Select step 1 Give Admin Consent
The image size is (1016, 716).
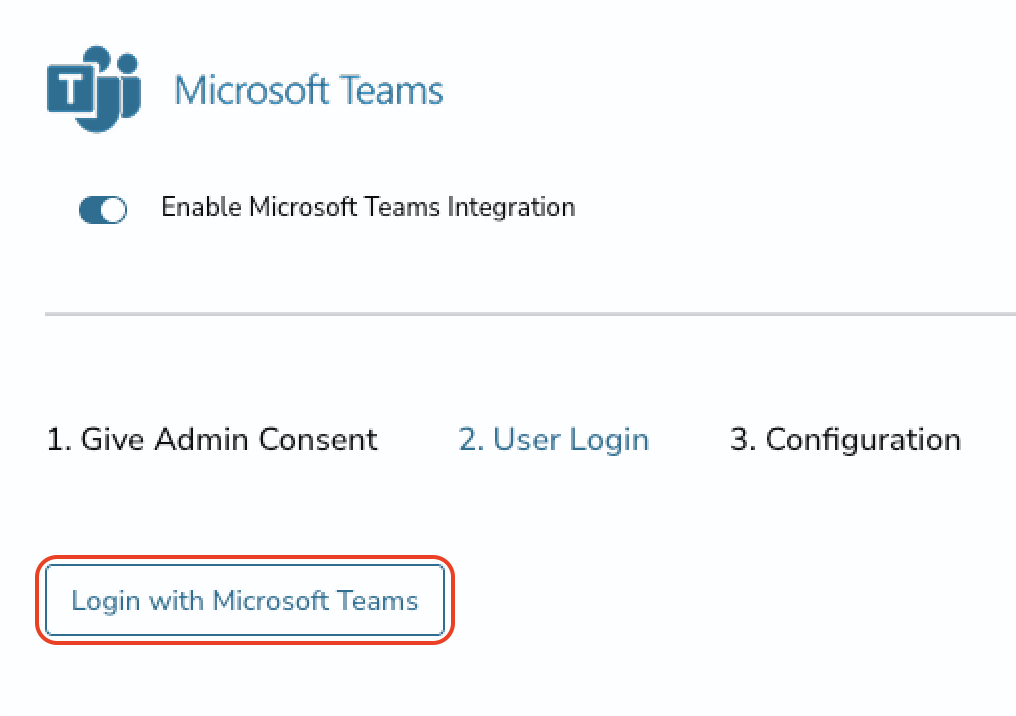(x=212, y=439)
